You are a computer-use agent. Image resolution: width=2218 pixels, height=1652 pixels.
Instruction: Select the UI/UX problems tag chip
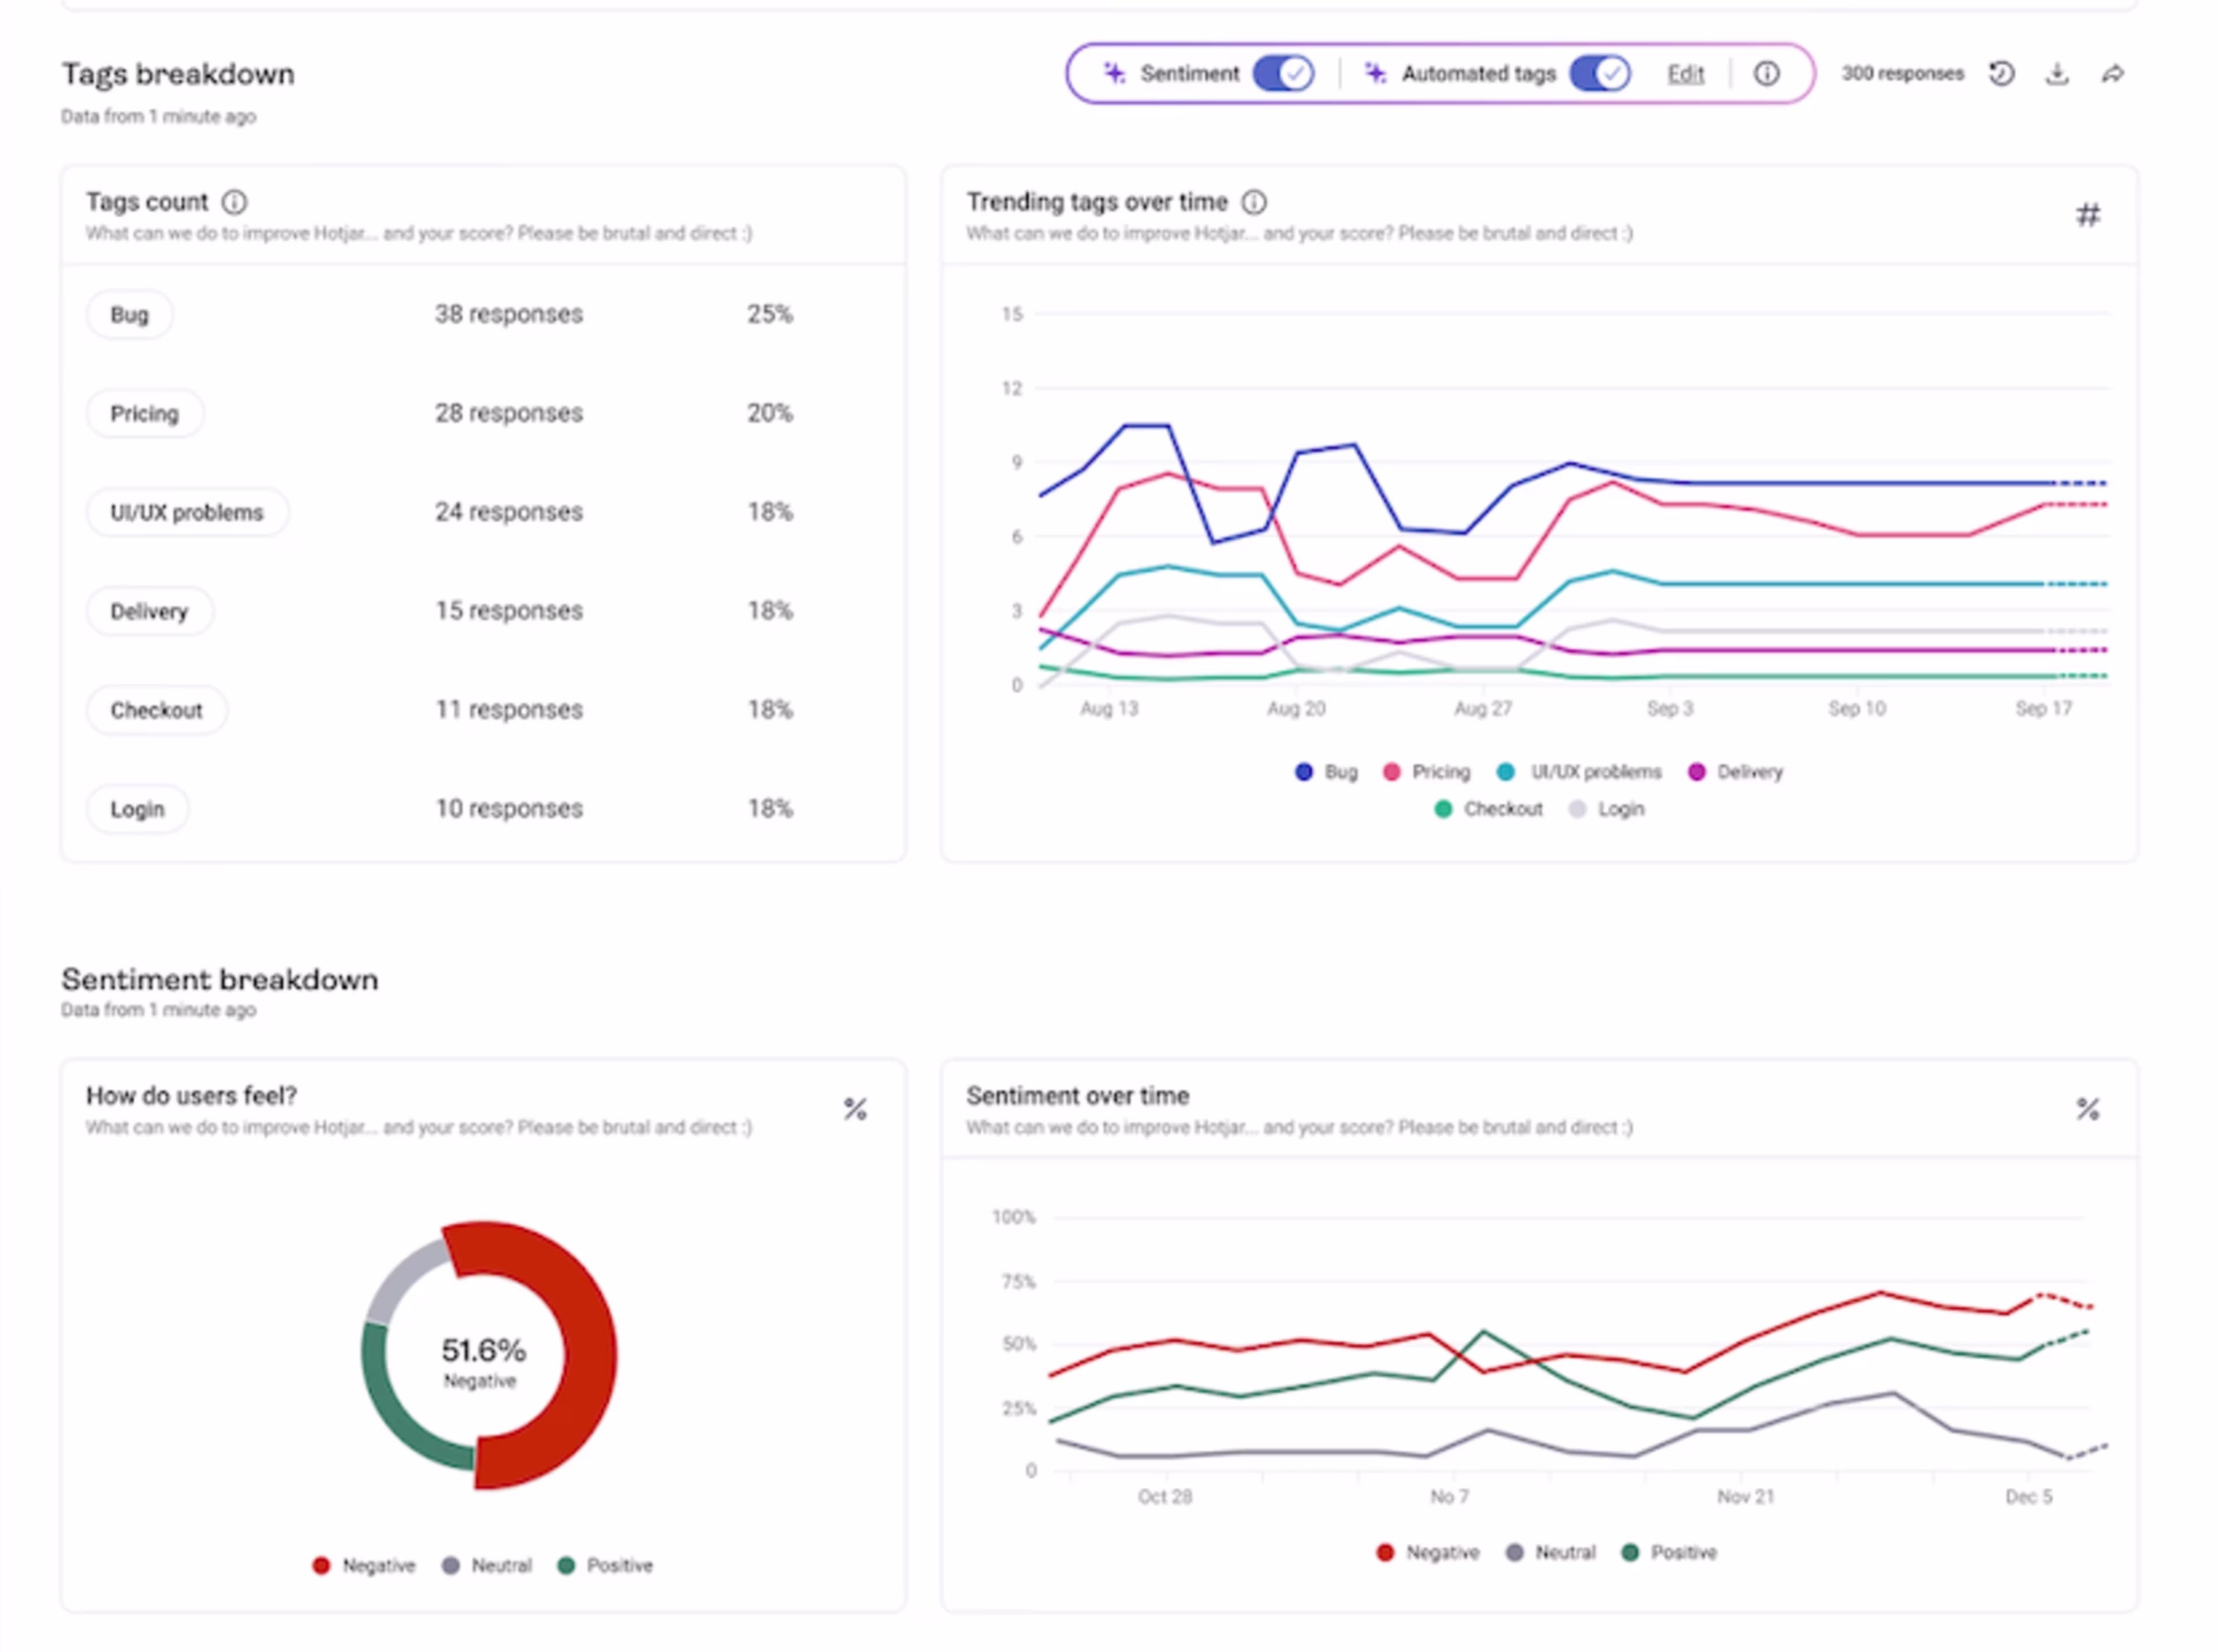187,512
